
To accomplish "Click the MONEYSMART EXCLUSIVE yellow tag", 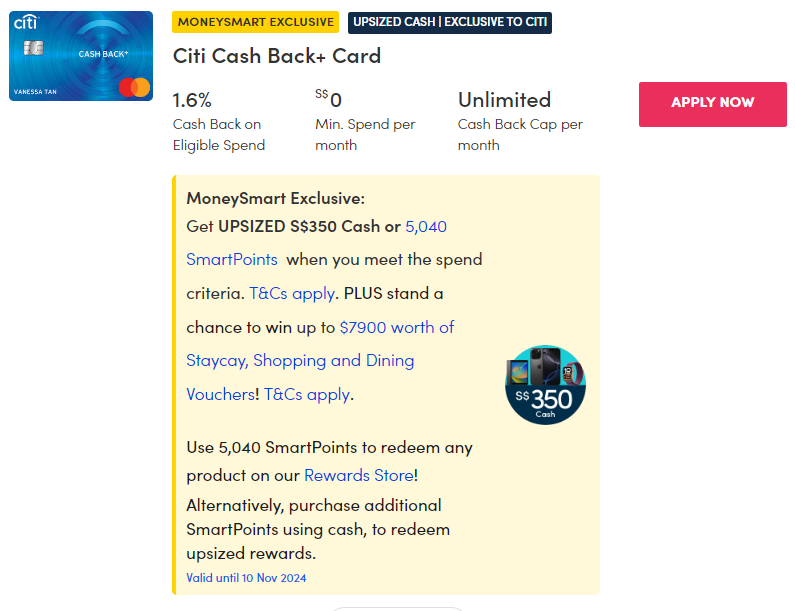I will [256, 22].
